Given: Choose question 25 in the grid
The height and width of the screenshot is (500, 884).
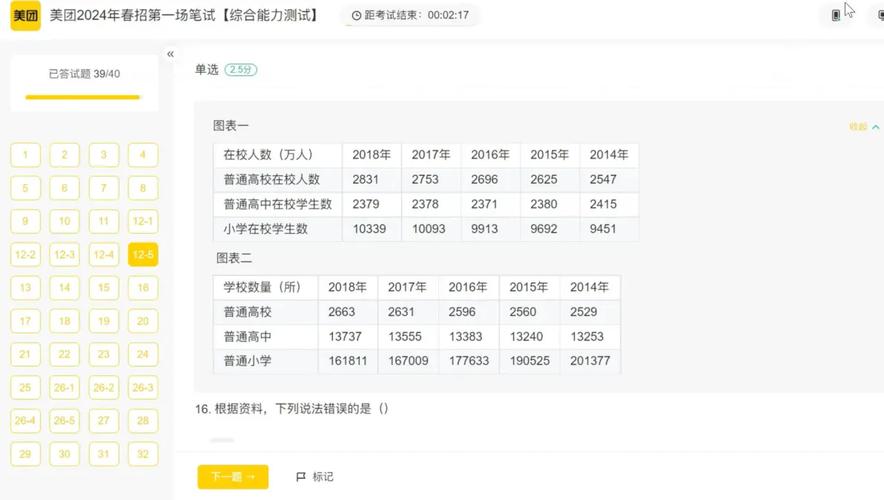Looking at the screenshot, I should 25,388.
